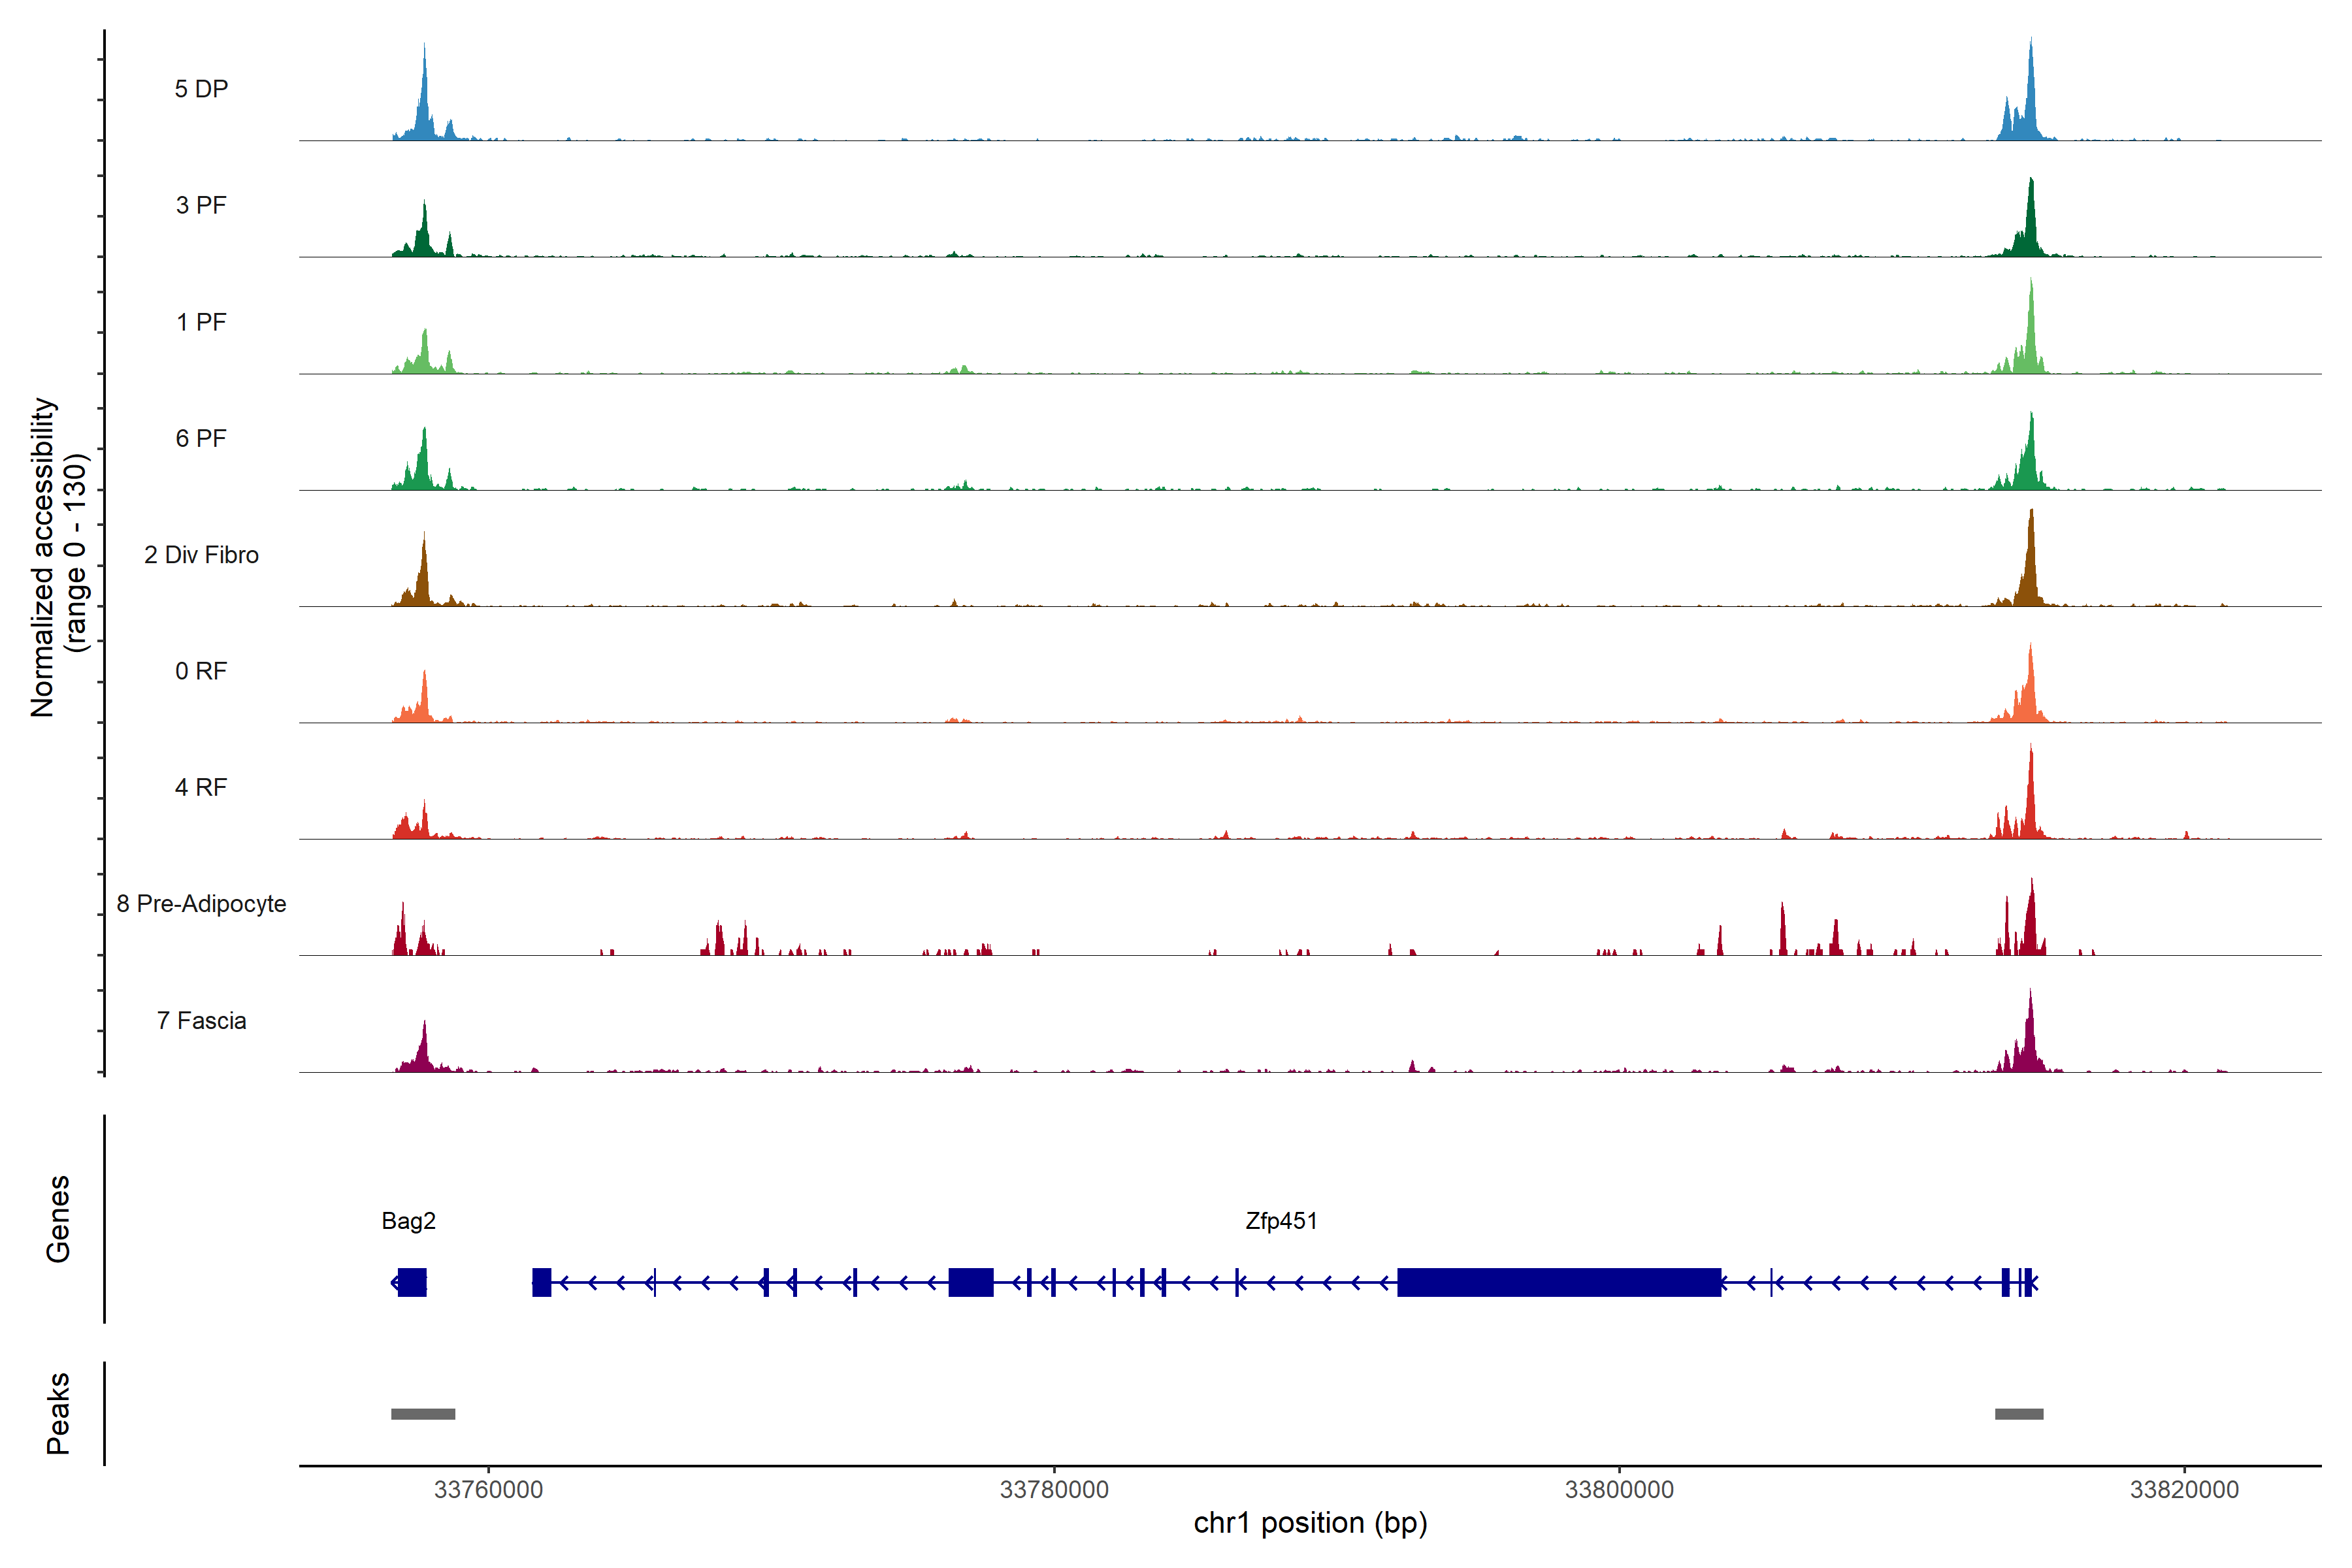This screenshot has height=1568, width=2352.
Task: Click the 3 PF track label
Action: 201,205
